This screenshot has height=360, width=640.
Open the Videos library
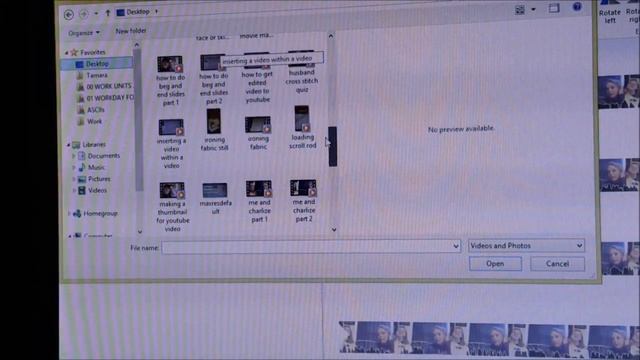(x=97, y=190)
